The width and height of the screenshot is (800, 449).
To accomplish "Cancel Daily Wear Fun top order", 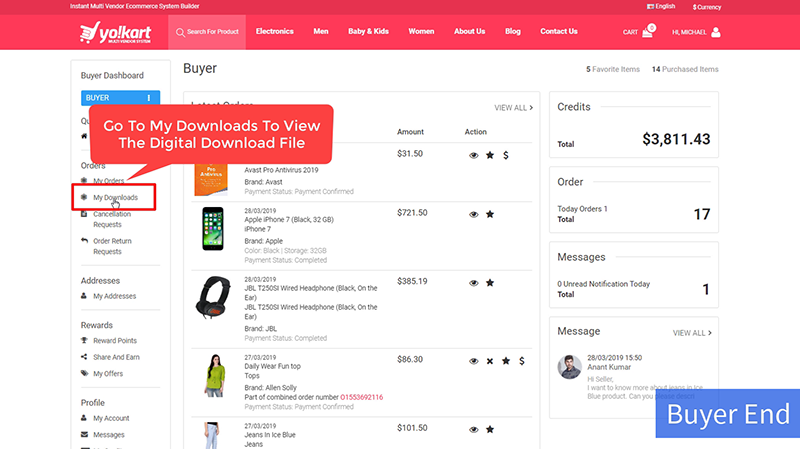I will click(490, 361).
